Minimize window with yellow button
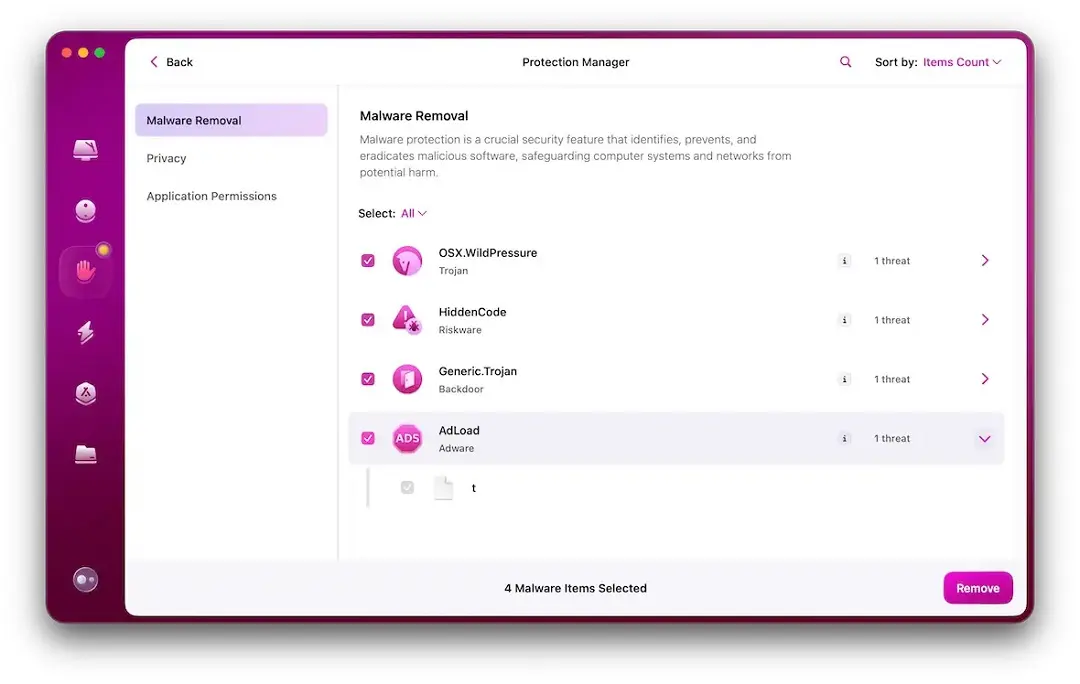 click(x=83, y=53)
